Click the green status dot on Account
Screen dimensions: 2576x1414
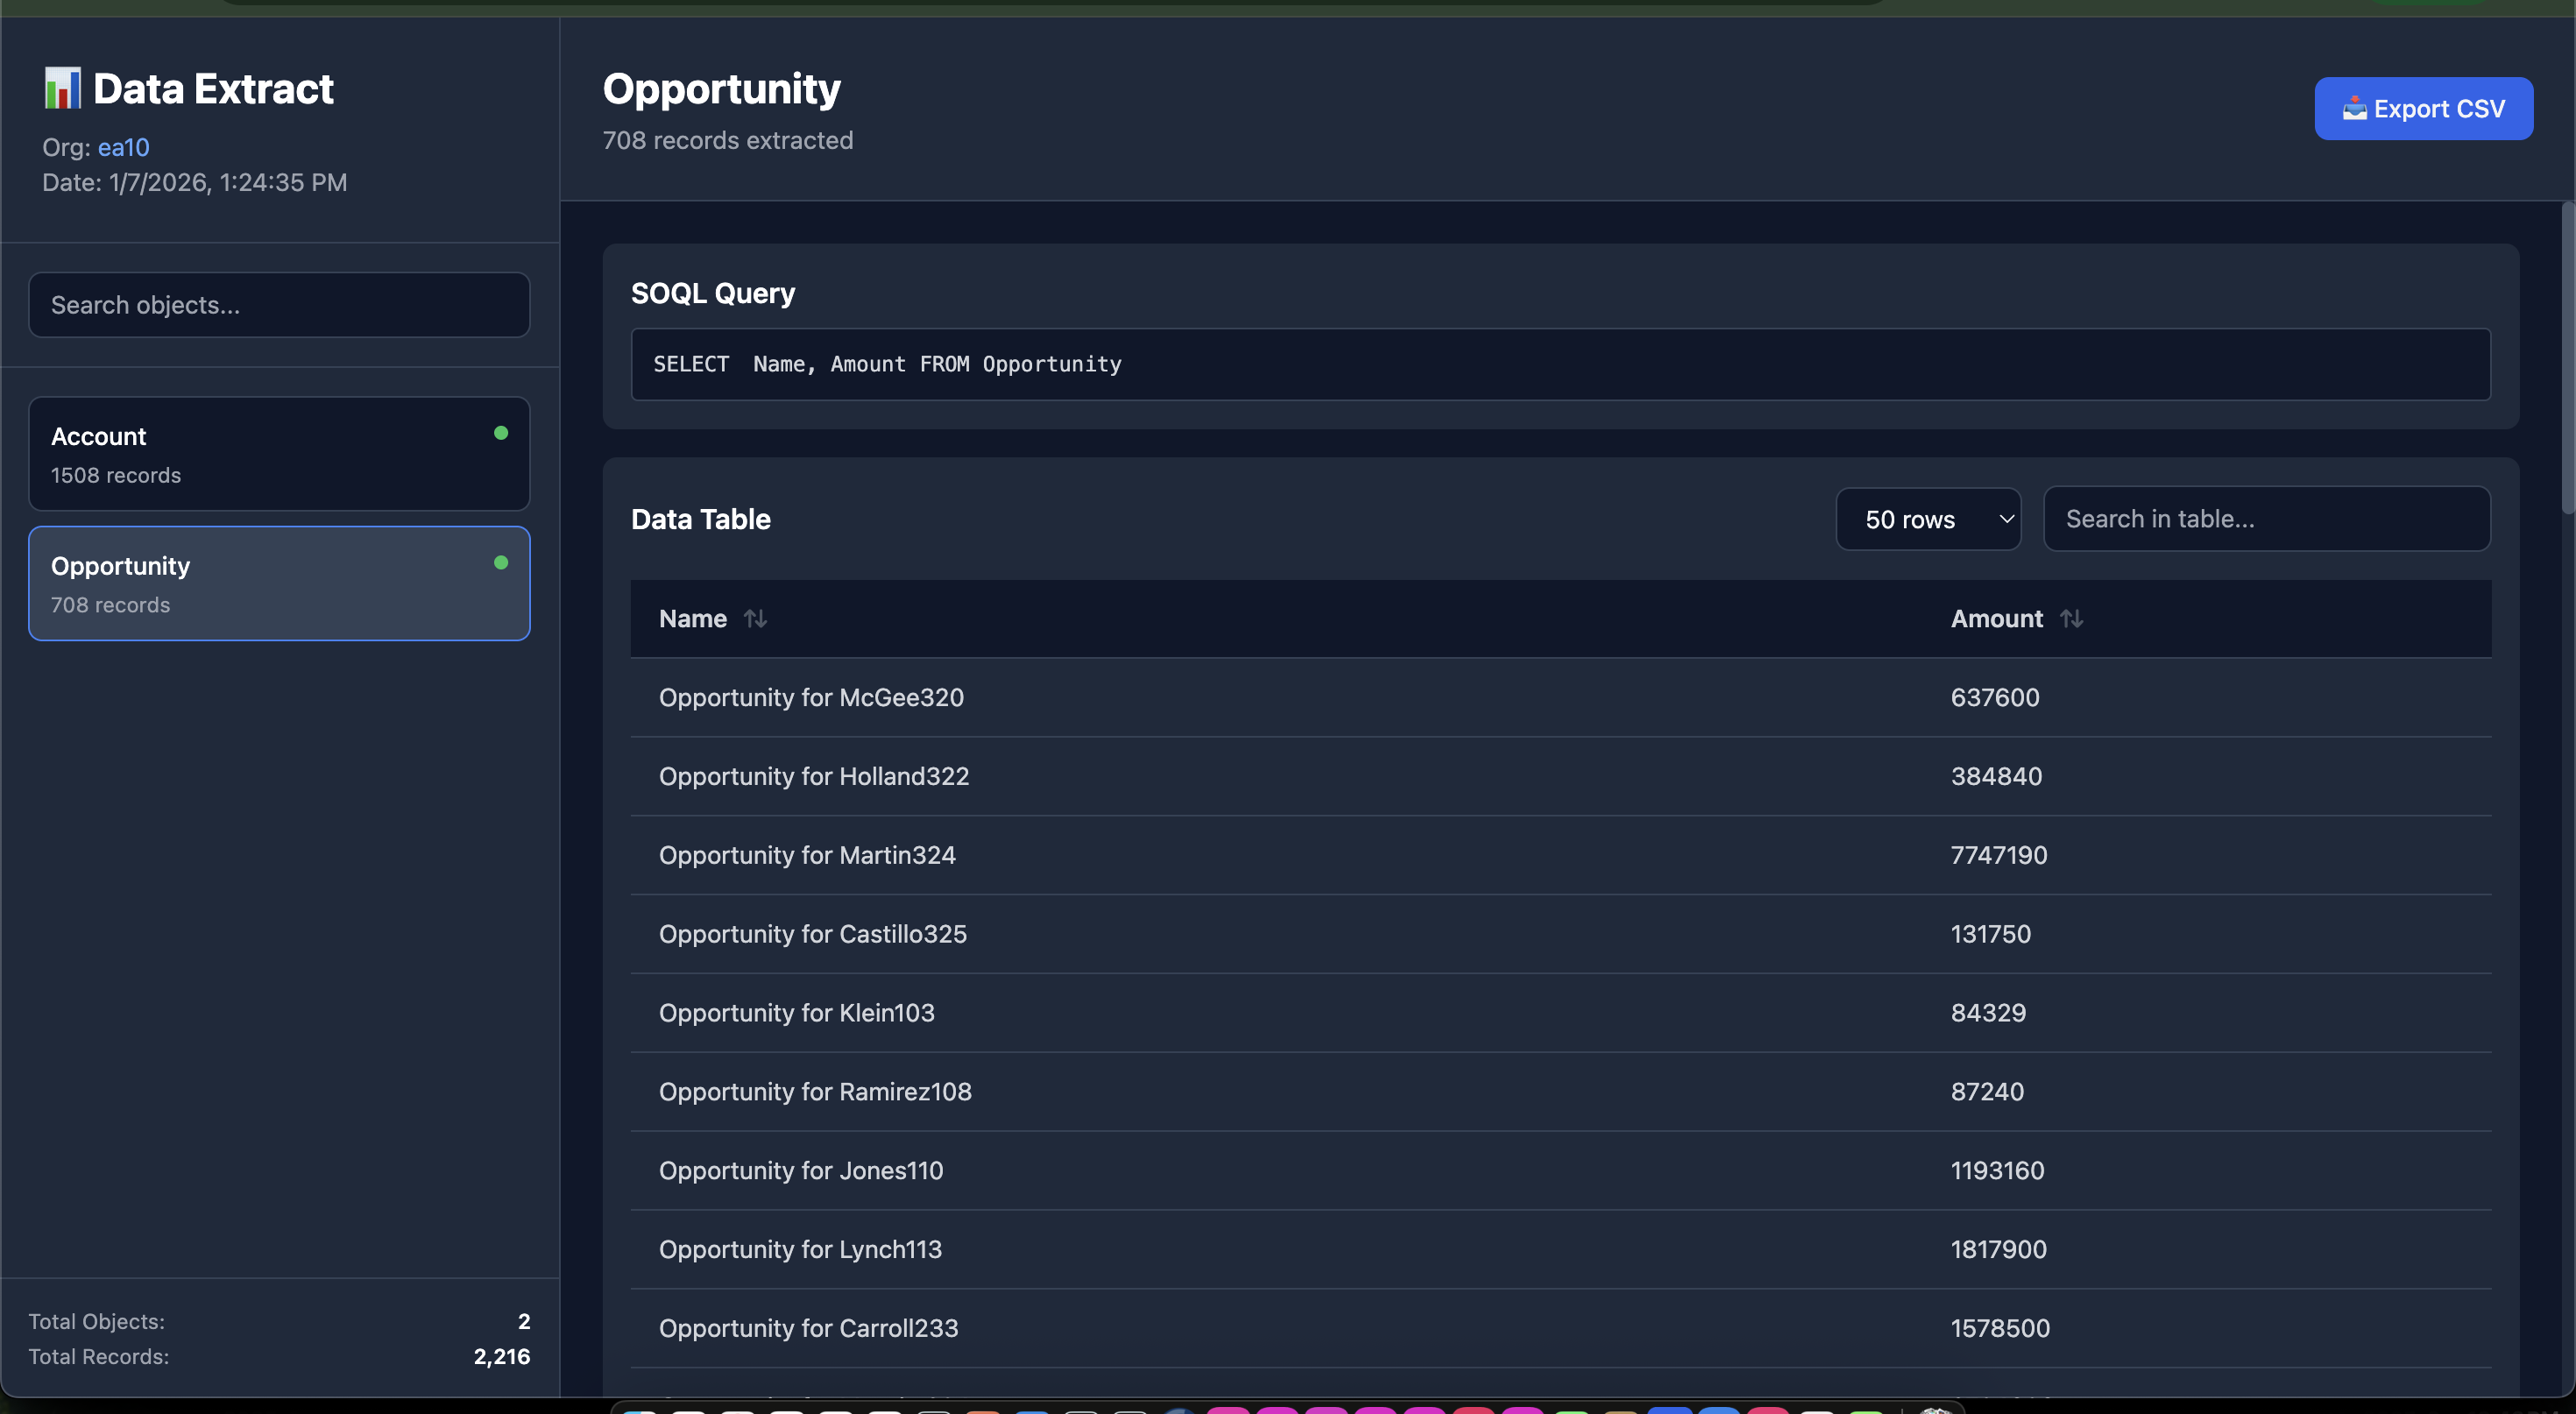(x=501, y=433)
